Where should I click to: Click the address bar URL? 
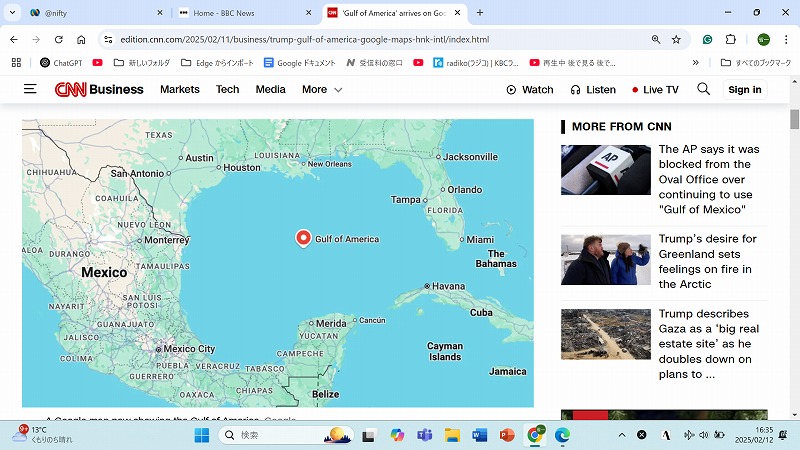[x=305, y=39]
